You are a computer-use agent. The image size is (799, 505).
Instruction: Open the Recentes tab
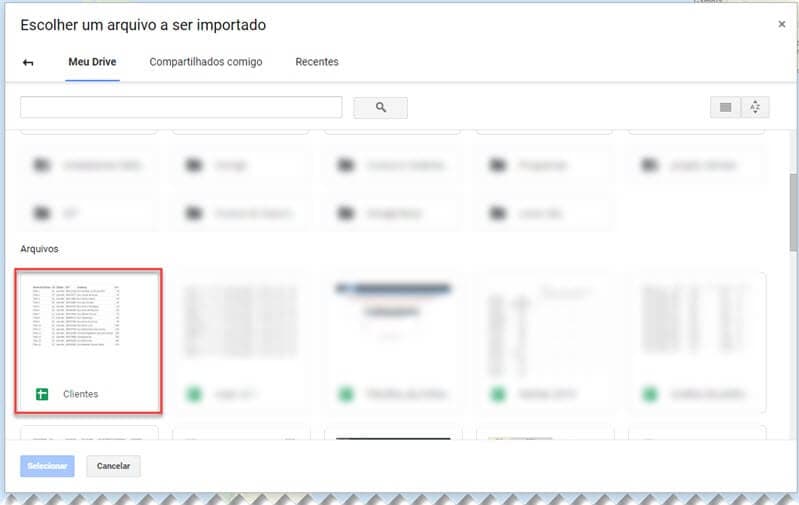317,62
